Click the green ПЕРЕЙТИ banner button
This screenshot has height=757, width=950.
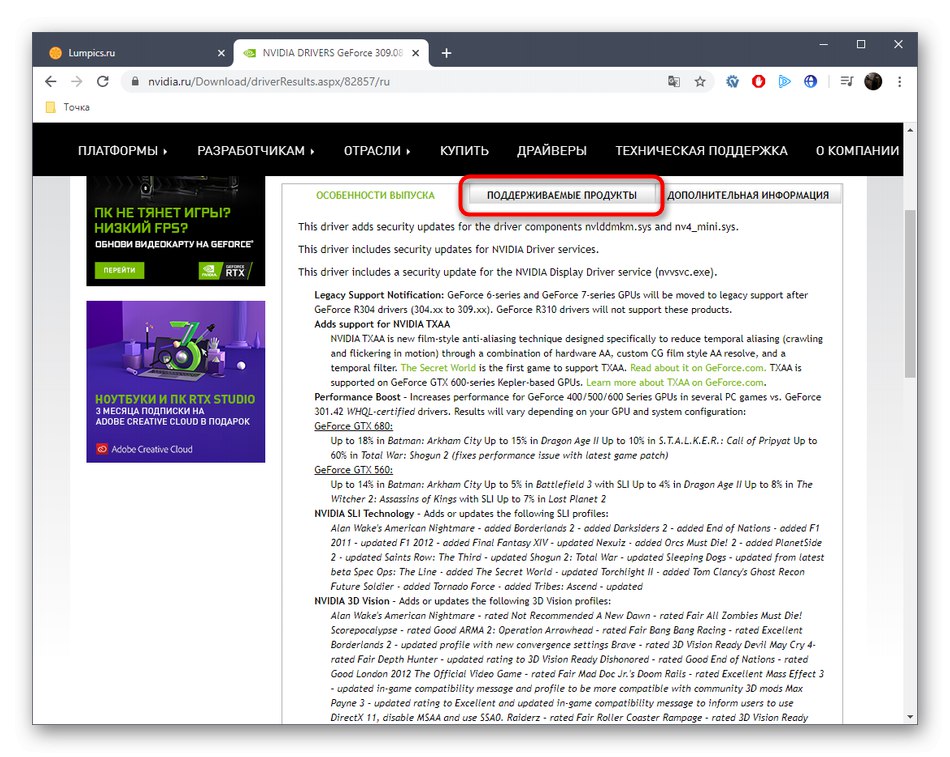pos(119,270)
